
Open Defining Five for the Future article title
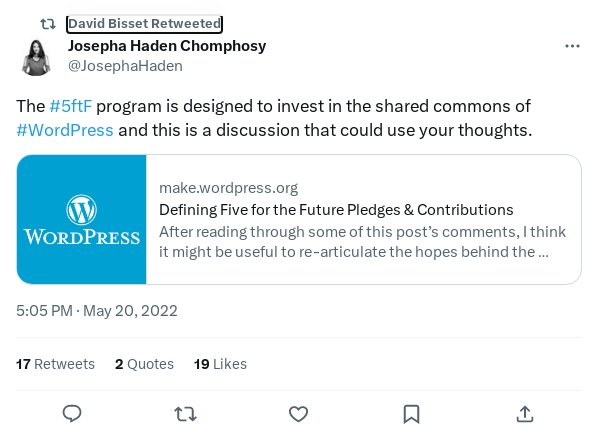[336, 210]
